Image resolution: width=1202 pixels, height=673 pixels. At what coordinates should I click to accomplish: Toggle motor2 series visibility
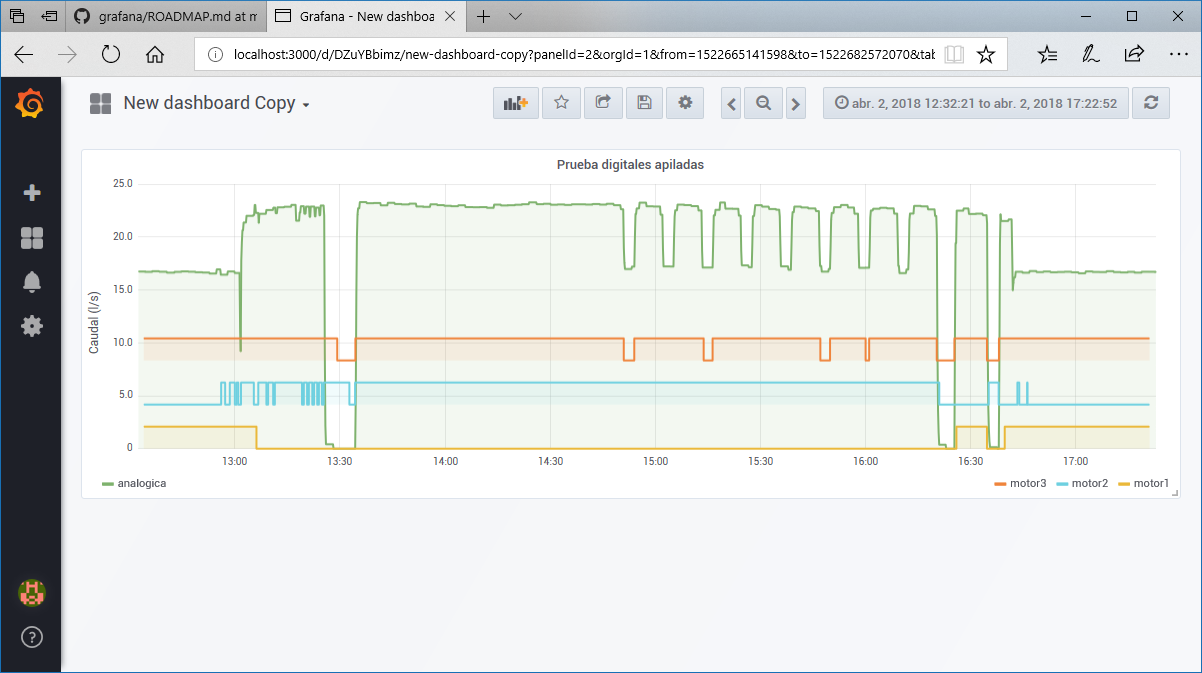coord(1091,482)
